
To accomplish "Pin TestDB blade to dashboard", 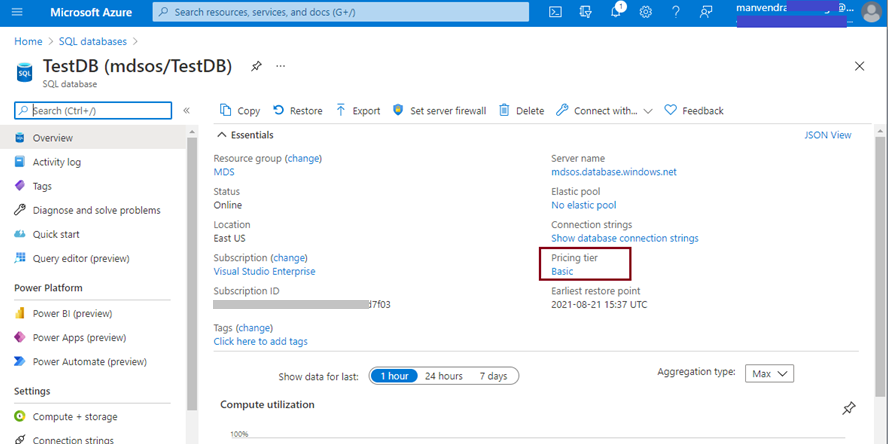I will 256,66.
